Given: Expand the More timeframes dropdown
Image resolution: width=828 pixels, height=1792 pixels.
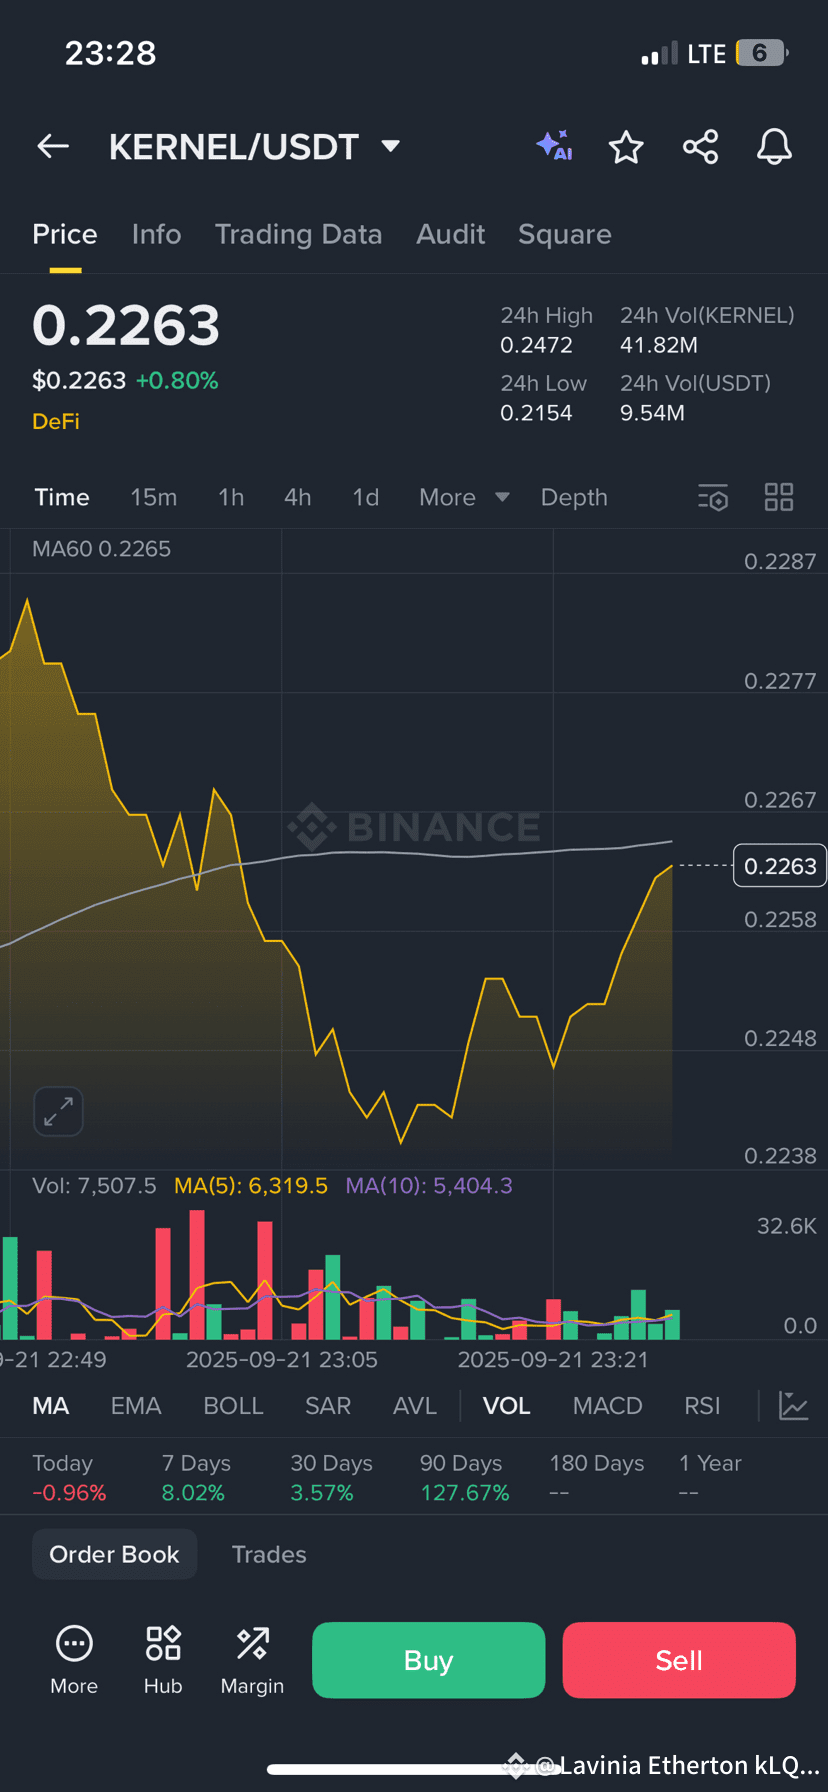Looking at the screenshot, I should click(464, 497).
